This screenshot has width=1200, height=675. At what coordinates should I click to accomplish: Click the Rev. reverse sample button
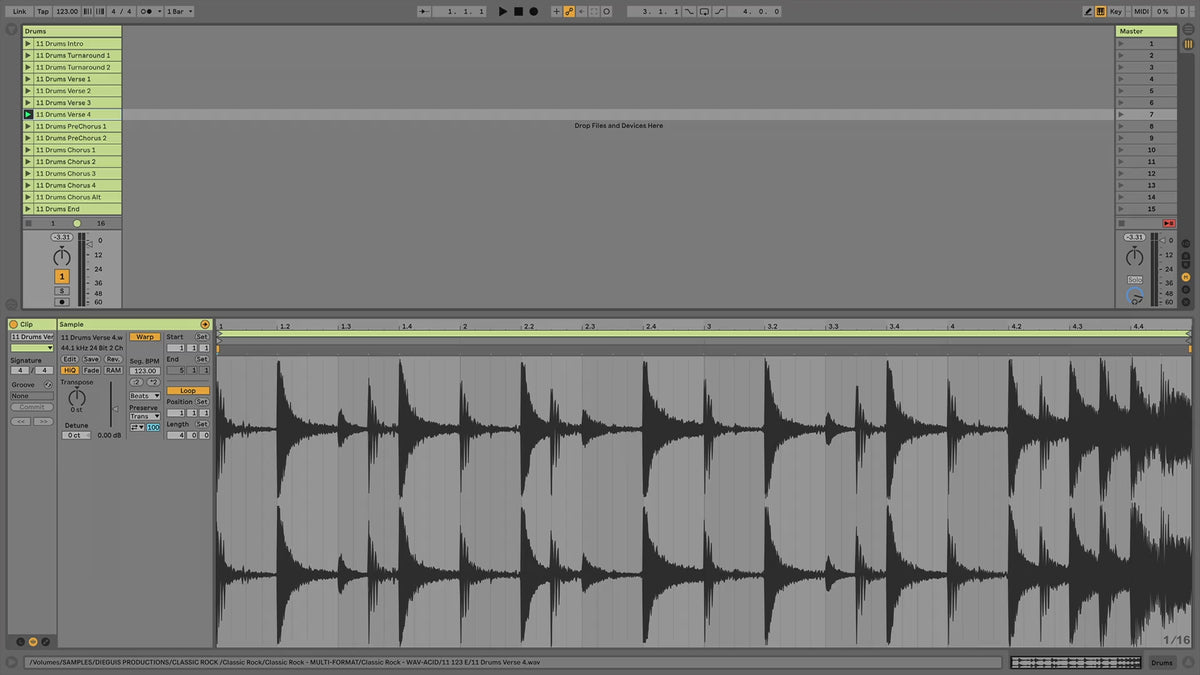point(113,359)
